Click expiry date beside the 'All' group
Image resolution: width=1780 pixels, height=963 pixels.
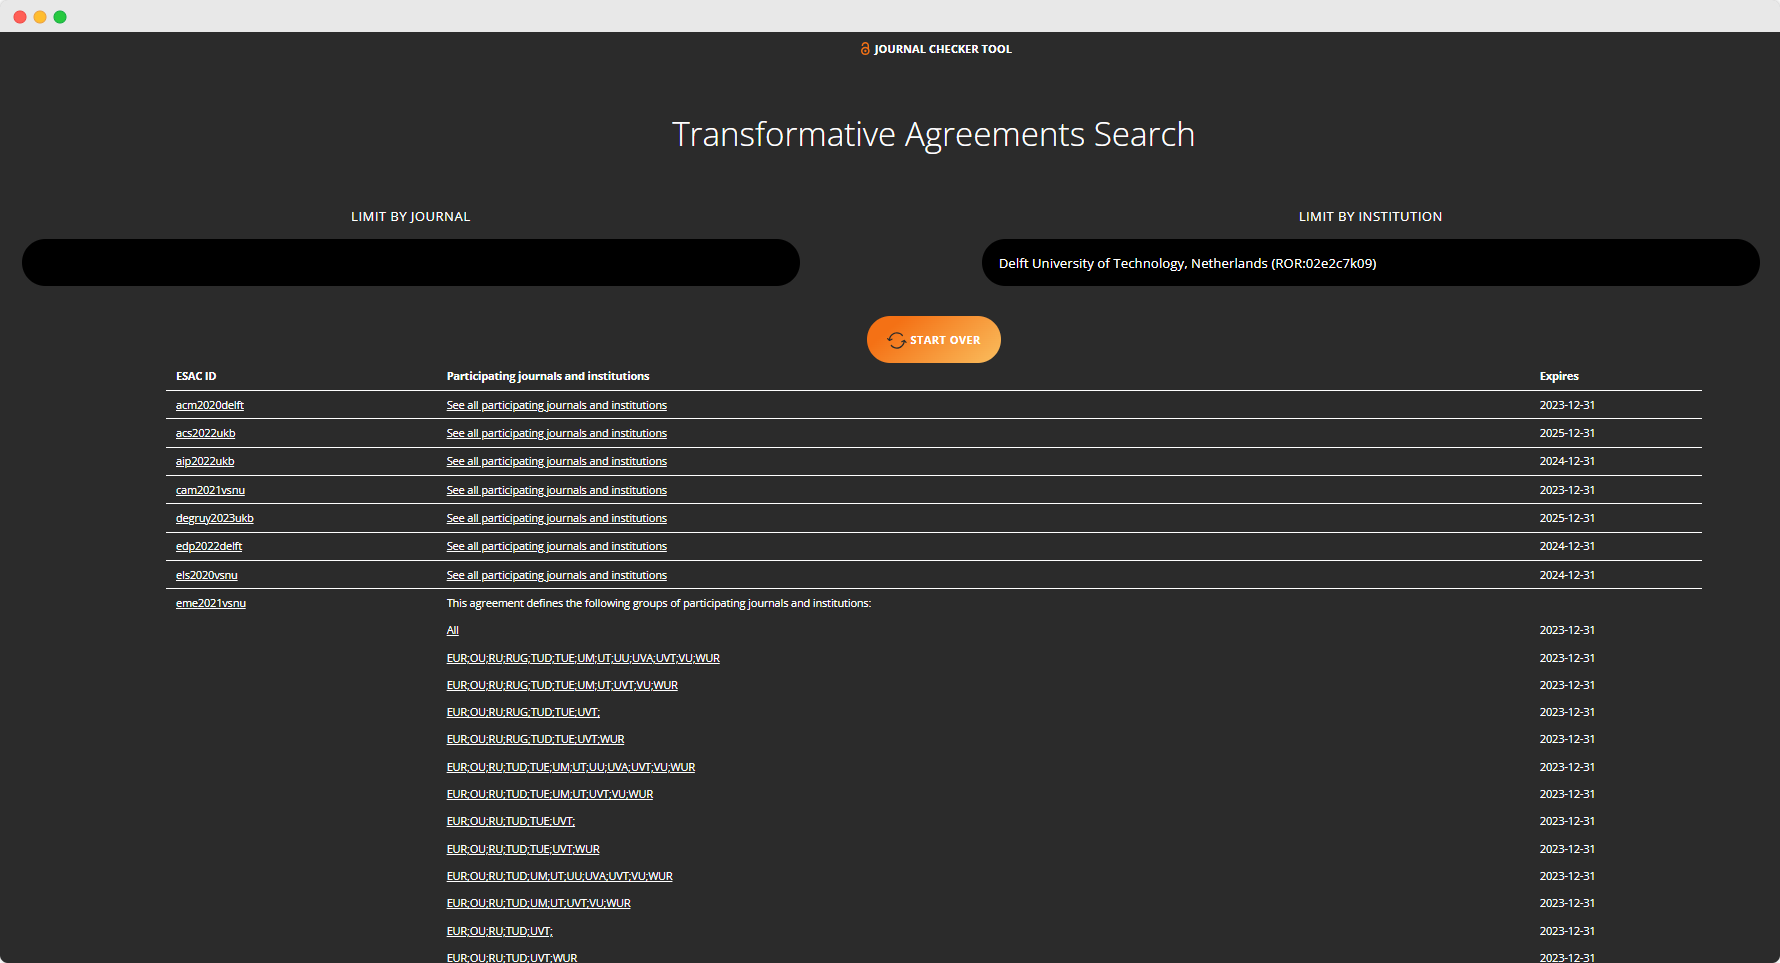coord(1567,630)
